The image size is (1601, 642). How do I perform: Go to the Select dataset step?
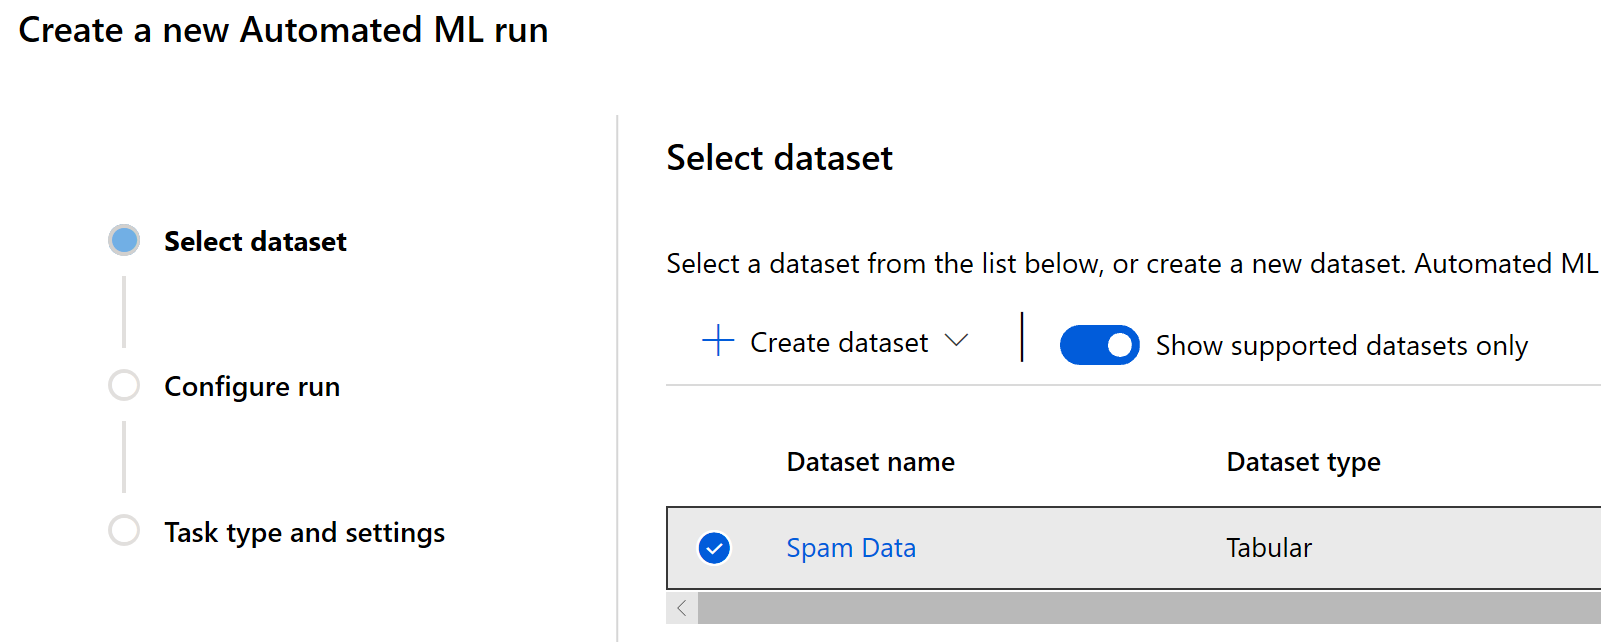(x=255, y=242)
